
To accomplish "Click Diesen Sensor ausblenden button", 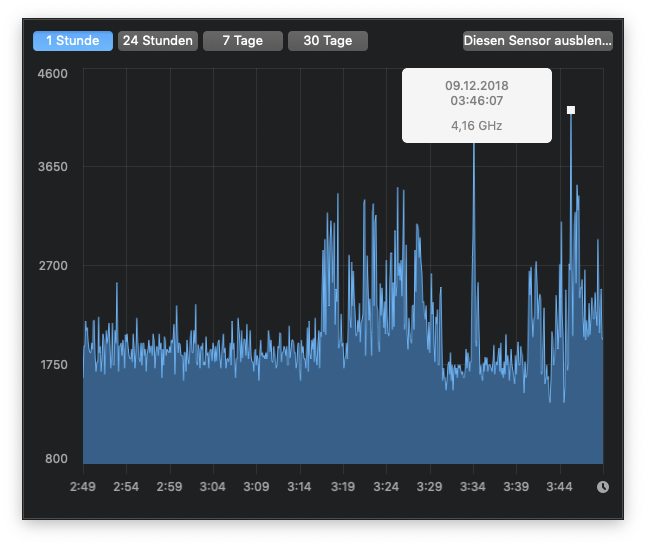I will 538,41.
